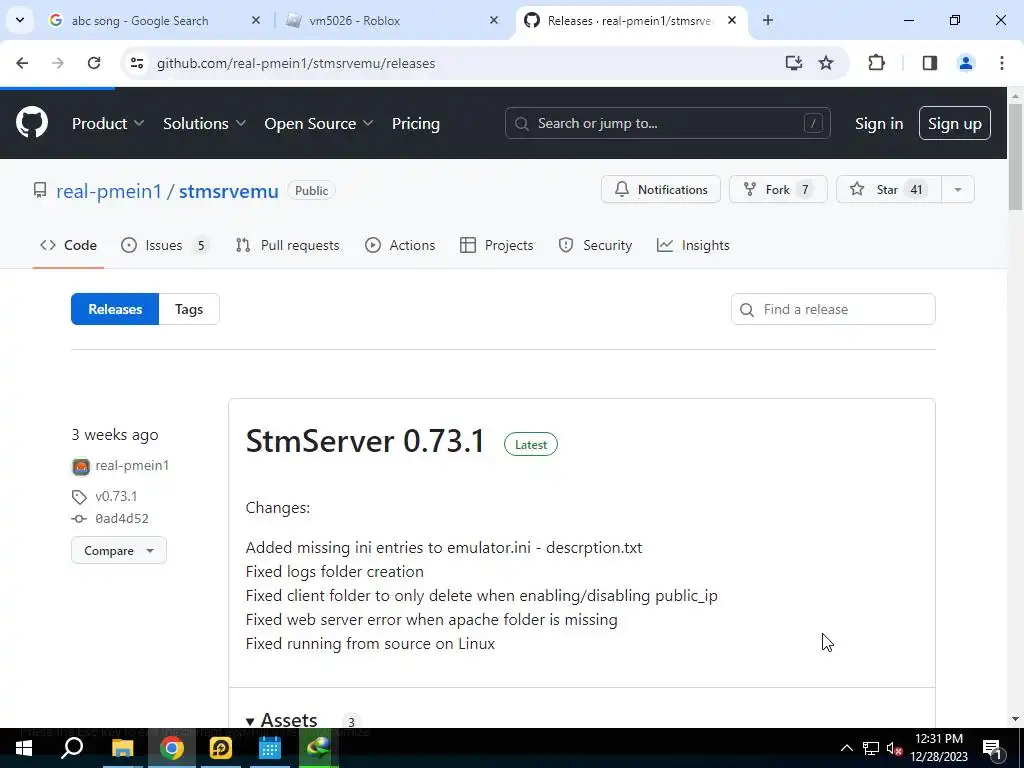This screenshot has height=768, width=1024.
Task: Expand the Compare dropdown
Action: (119, 551)
